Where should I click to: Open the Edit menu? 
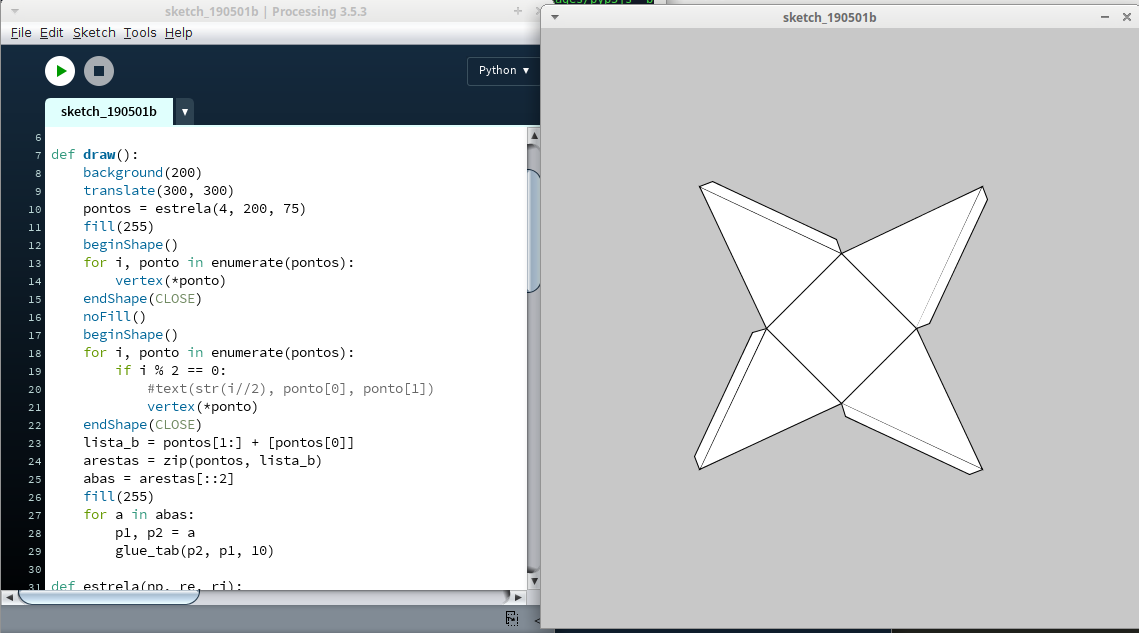point(51,33)
